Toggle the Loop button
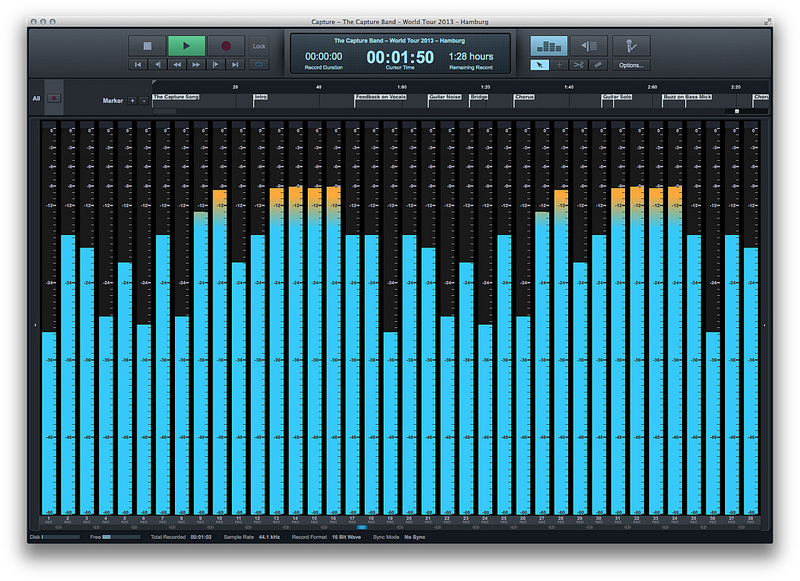Screen dimensions: 800x581 (259, 64)
